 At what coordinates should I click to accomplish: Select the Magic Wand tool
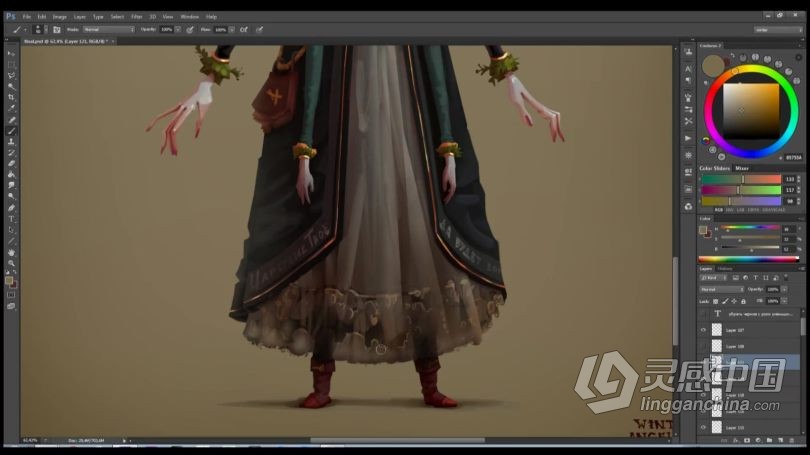coord(11,86)
